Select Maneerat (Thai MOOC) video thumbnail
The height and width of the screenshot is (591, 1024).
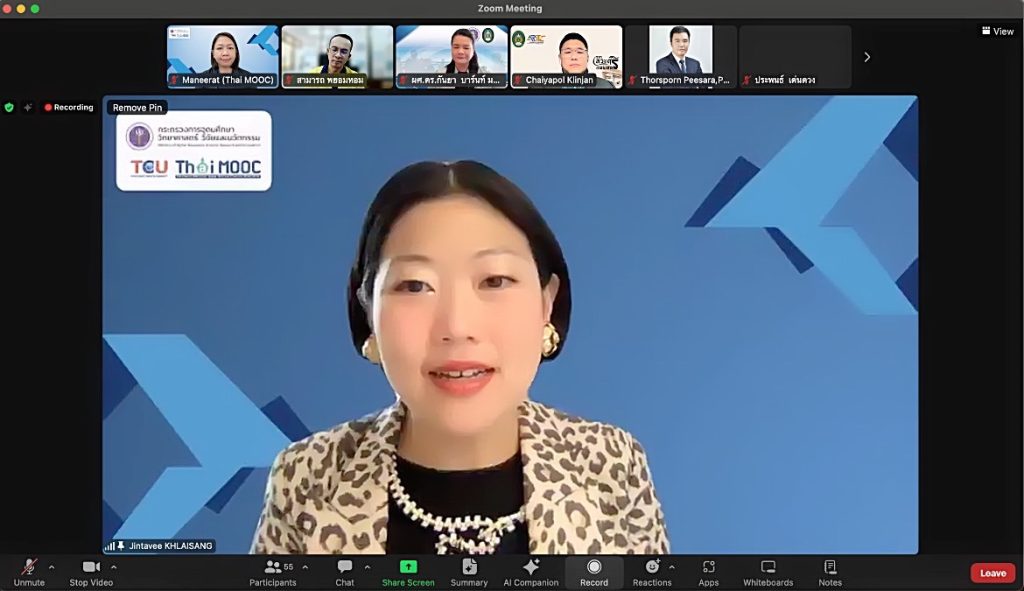tap(223, 56)
